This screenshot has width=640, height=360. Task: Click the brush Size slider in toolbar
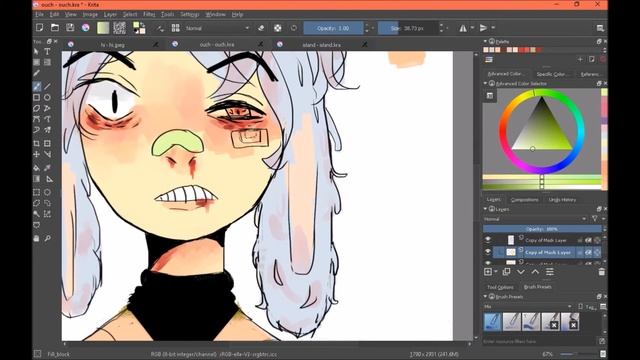[x=407, y=28]
